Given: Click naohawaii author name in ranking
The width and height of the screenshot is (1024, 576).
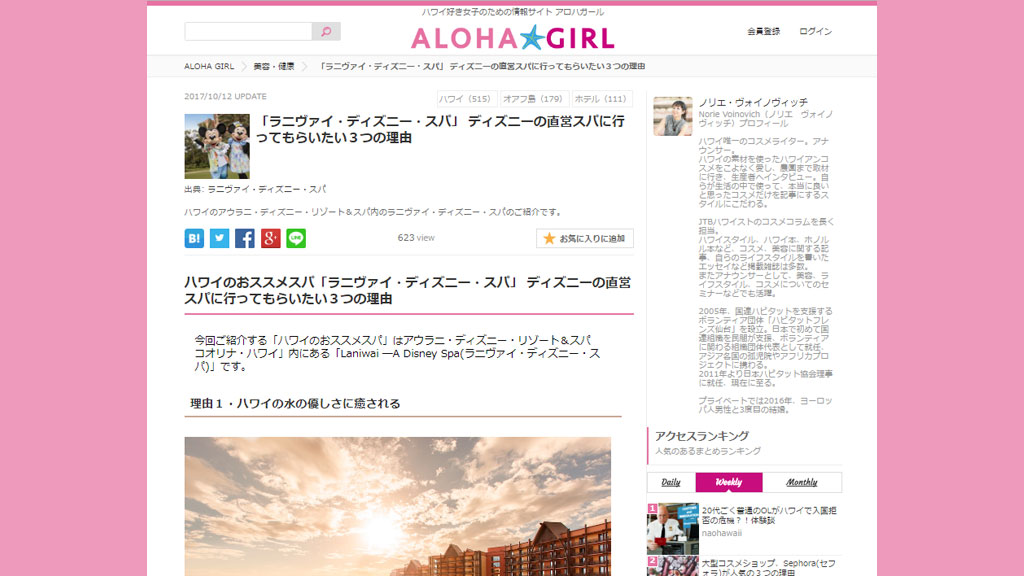Looking at the screenshot, I should click(x=722, y=533).
